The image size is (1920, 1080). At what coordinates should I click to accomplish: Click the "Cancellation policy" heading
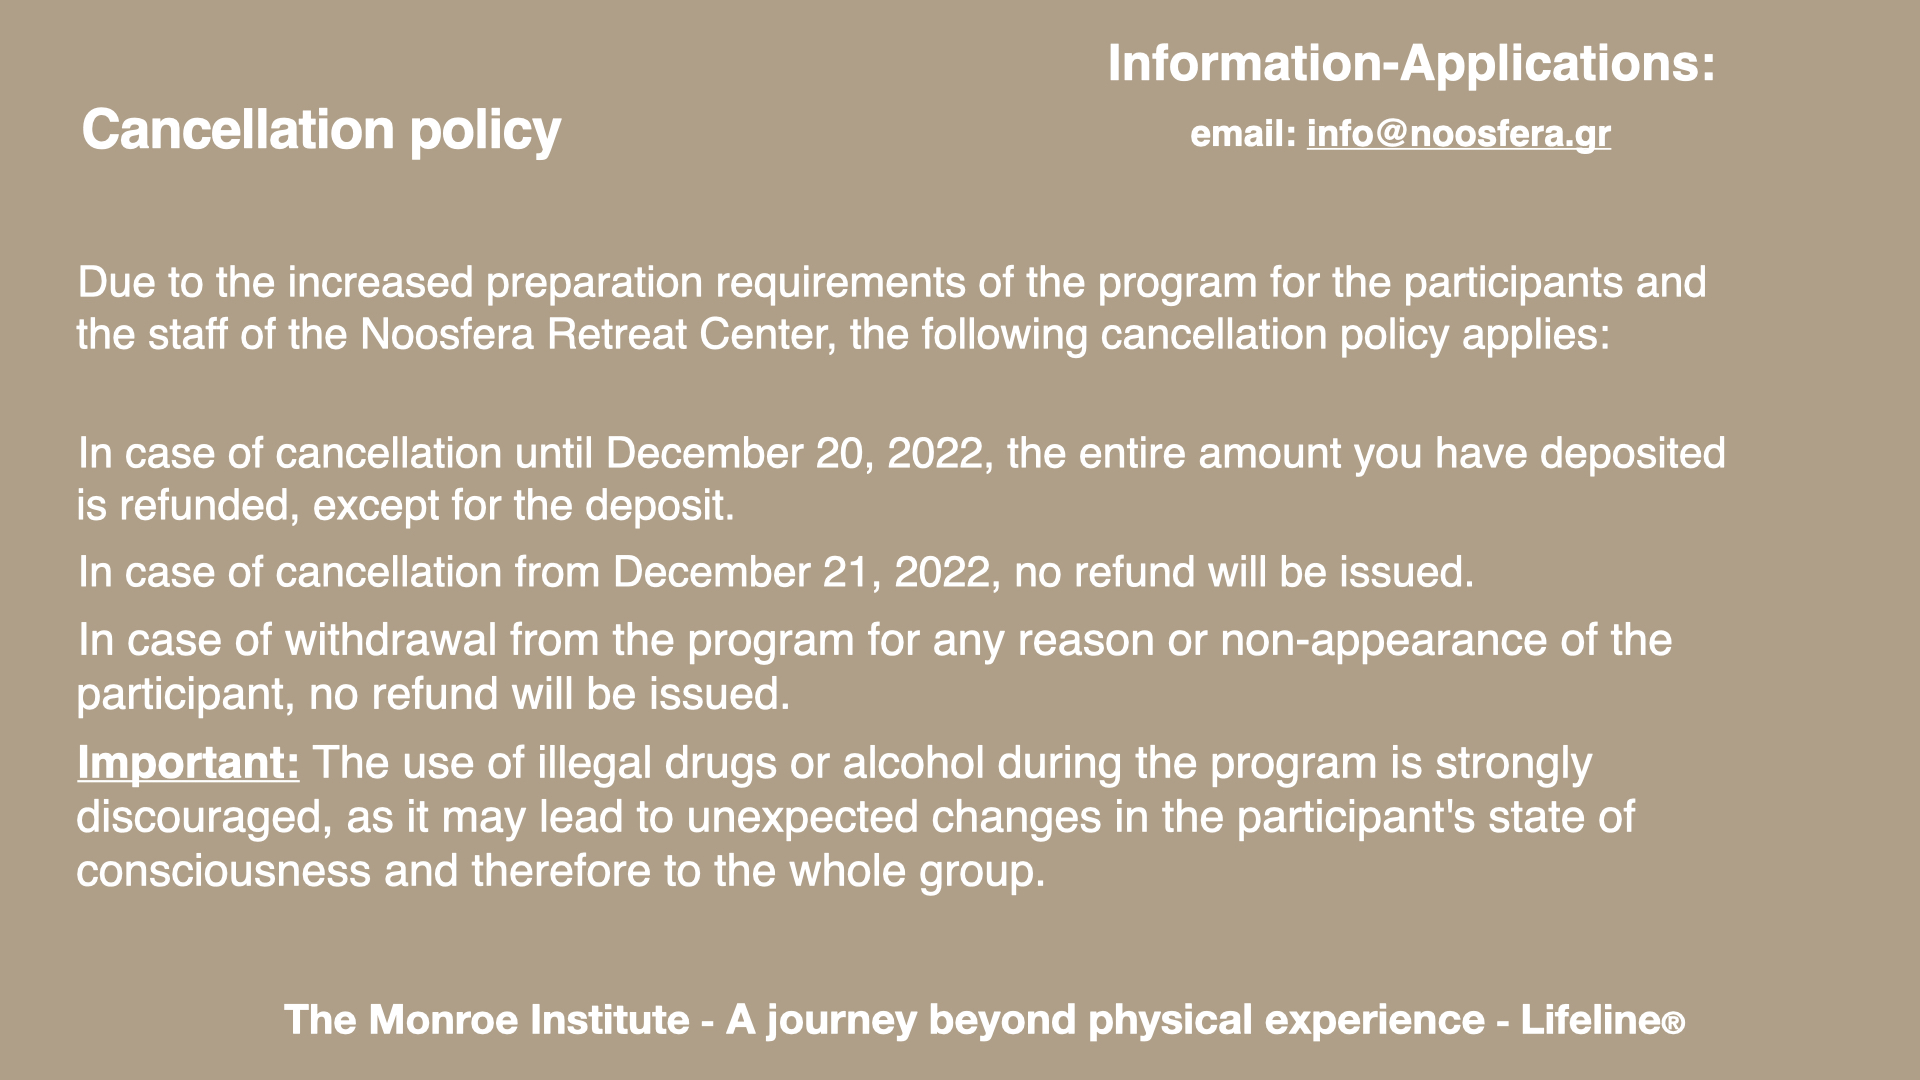(x=321, y=130)
